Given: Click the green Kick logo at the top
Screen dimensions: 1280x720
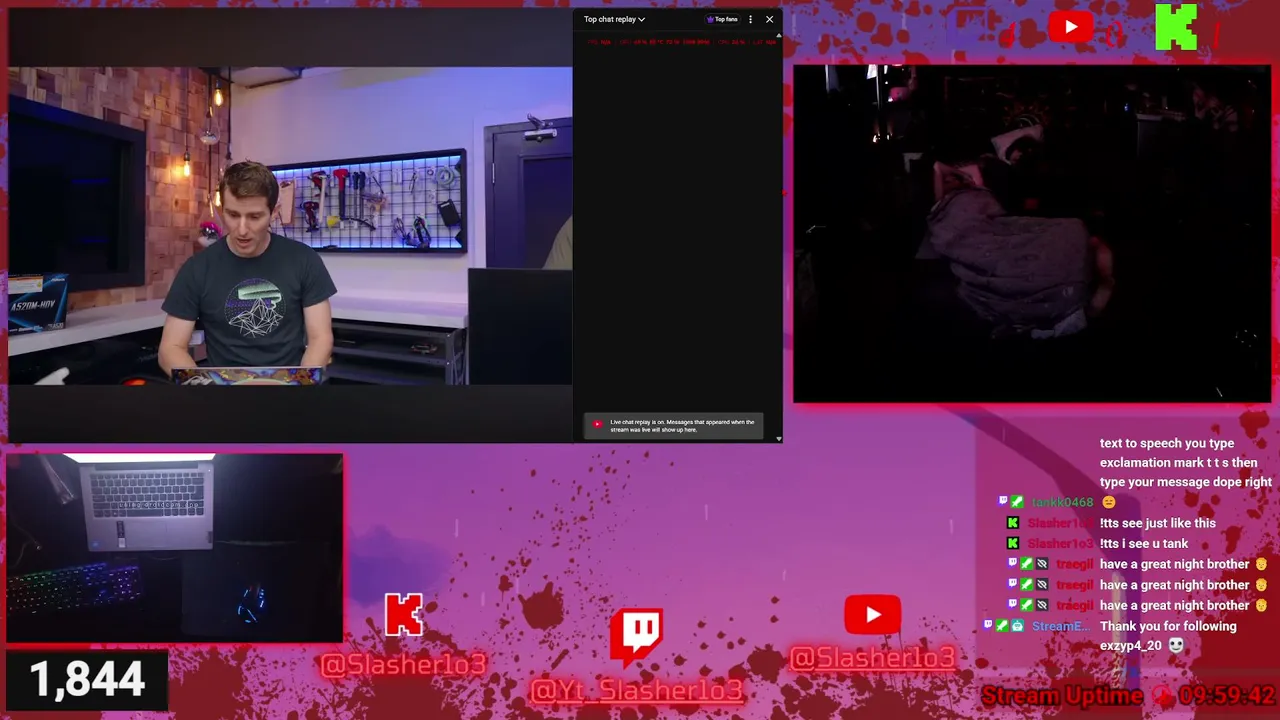Looking at the screenshot, I should 1176,27.
